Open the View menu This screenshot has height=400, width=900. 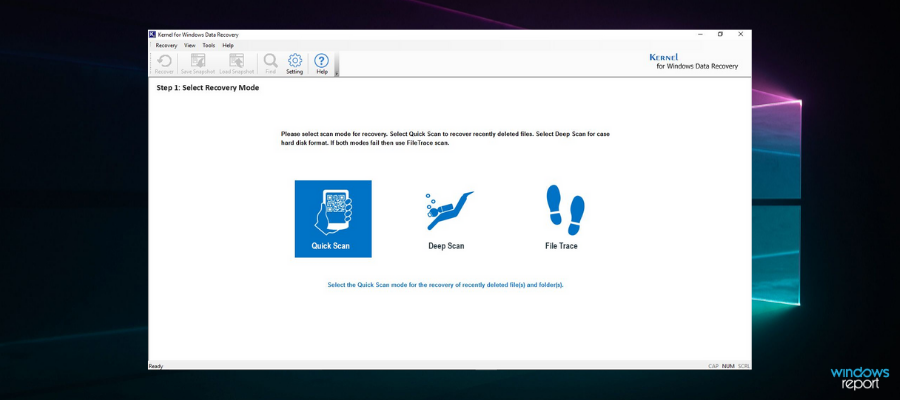(190, 45)
